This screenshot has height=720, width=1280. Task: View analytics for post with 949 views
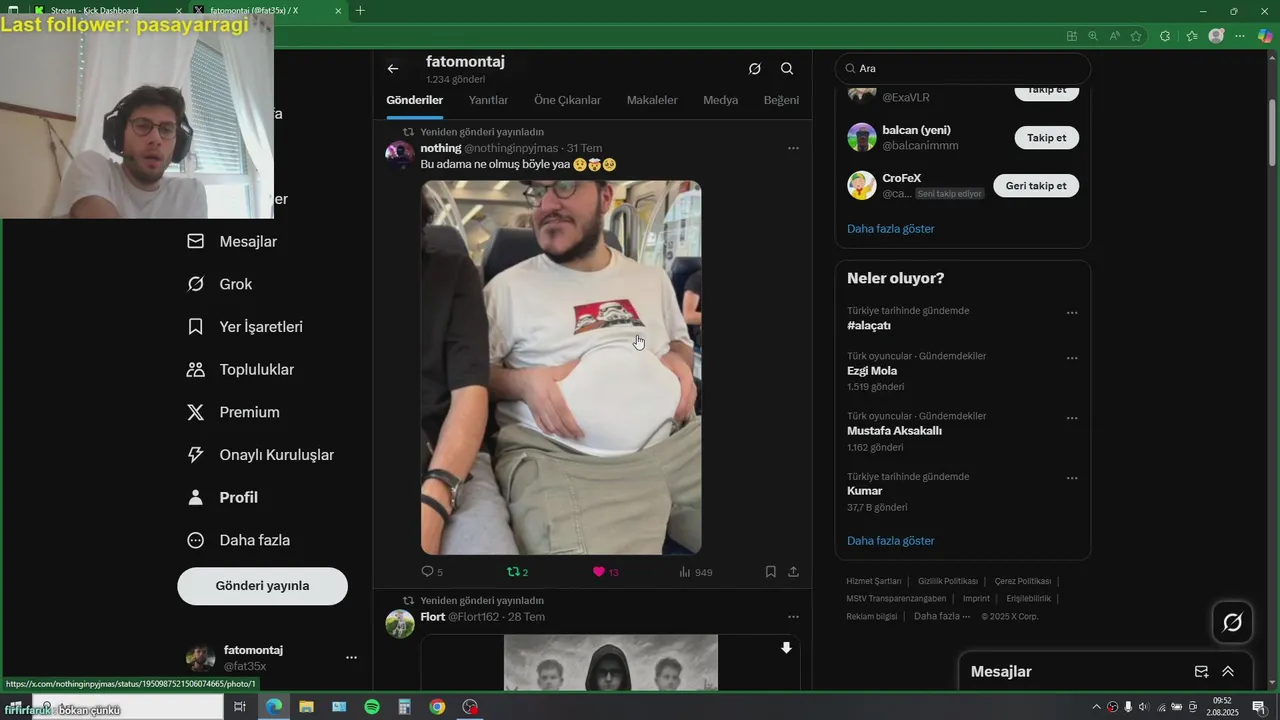(695, 572)
